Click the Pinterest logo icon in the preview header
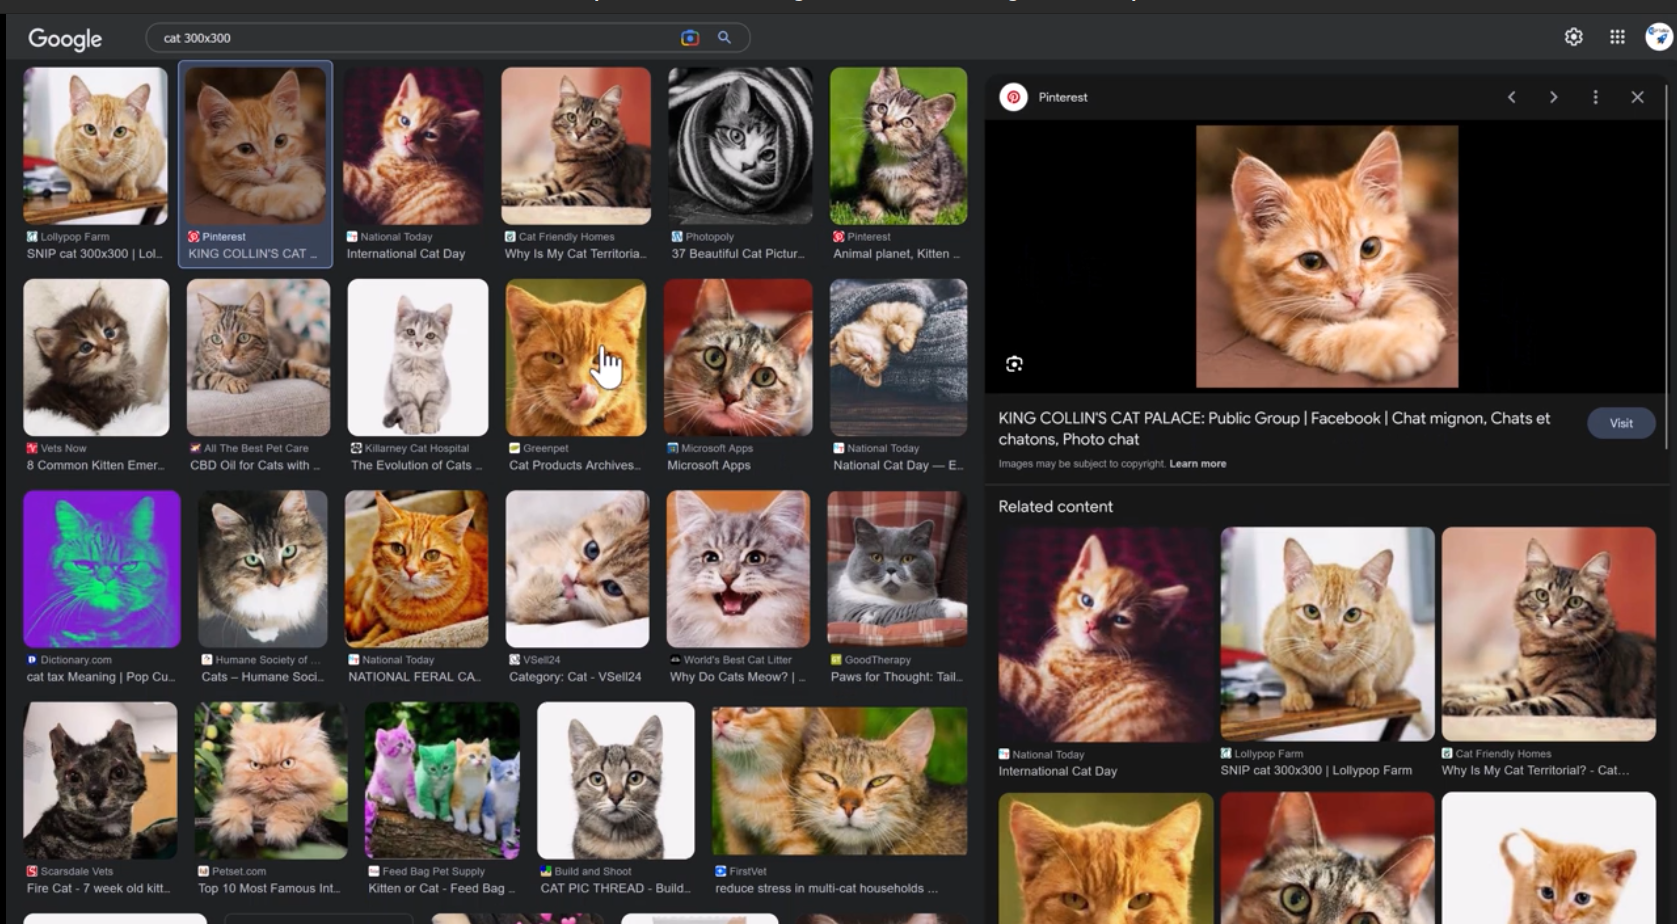Image resolution: width=1677 pixels, height=924 pixels. point(1013,97)
